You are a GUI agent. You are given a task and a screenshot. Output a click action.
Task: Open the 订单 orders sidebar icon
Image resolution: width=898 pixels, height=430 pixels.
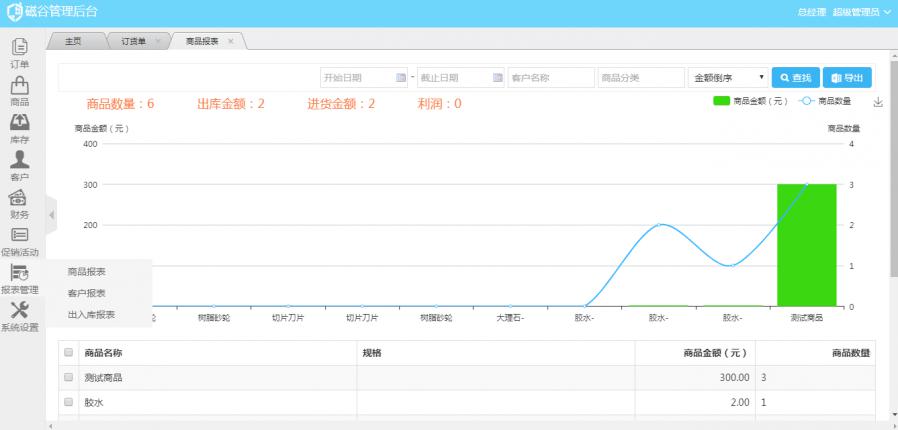click(20, 47)
